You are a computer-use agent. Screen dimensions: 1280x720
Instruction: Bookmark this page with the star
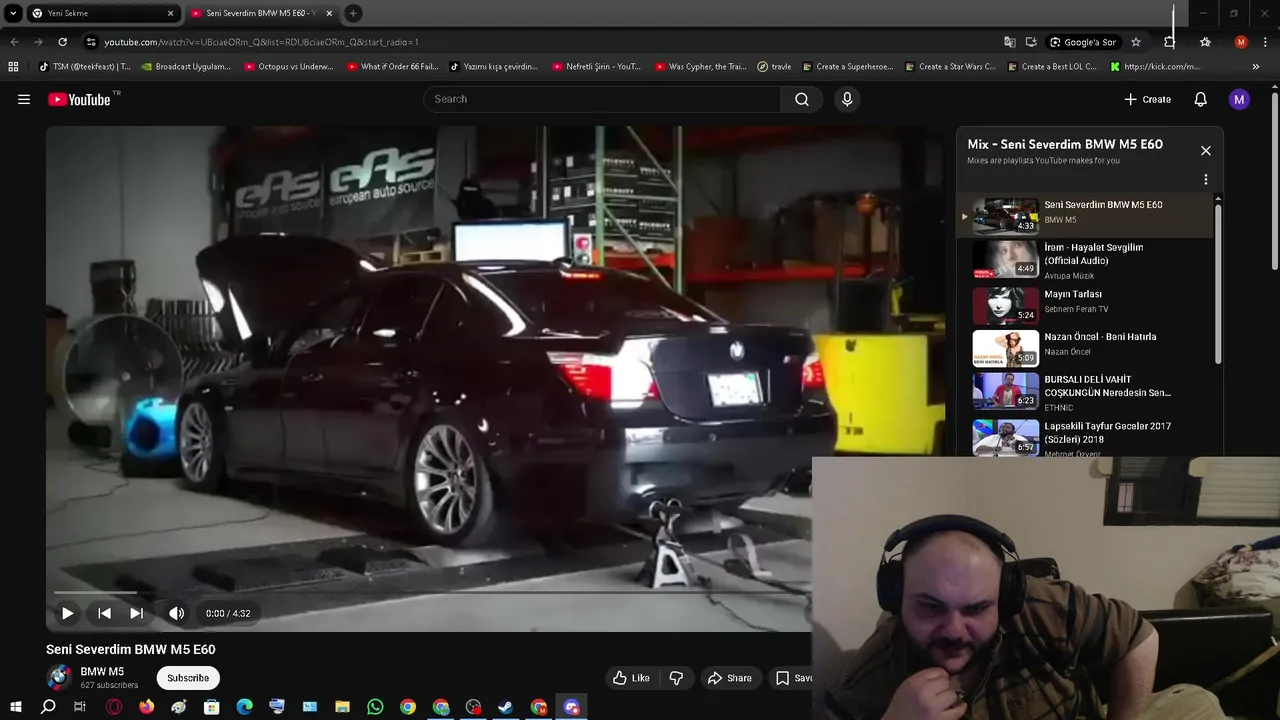[x=1136, y=42]
